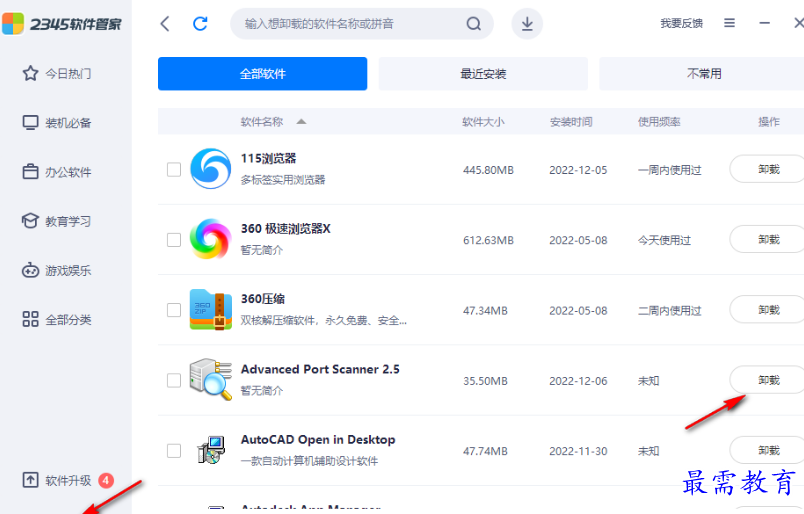This screenshot has height=514, width=804.
Task: Go back with the left arrow
Action: click(165, 24)
